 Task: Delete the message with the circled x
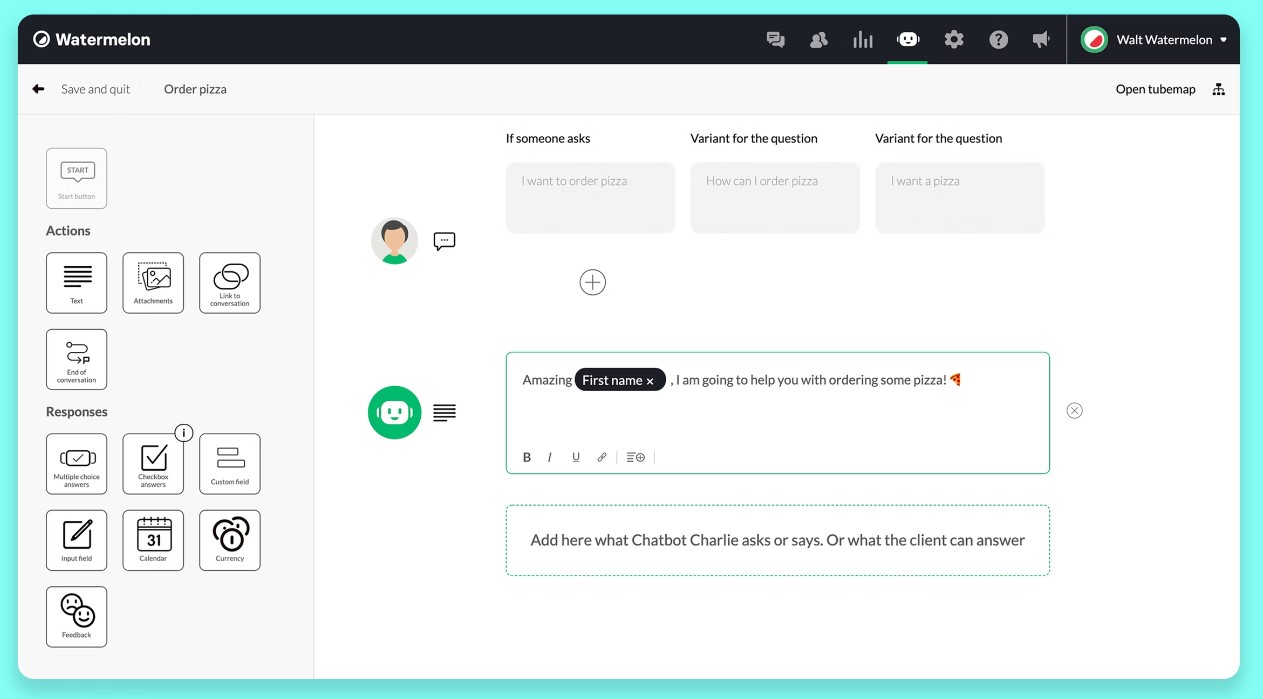click(x=1074, y=410)
